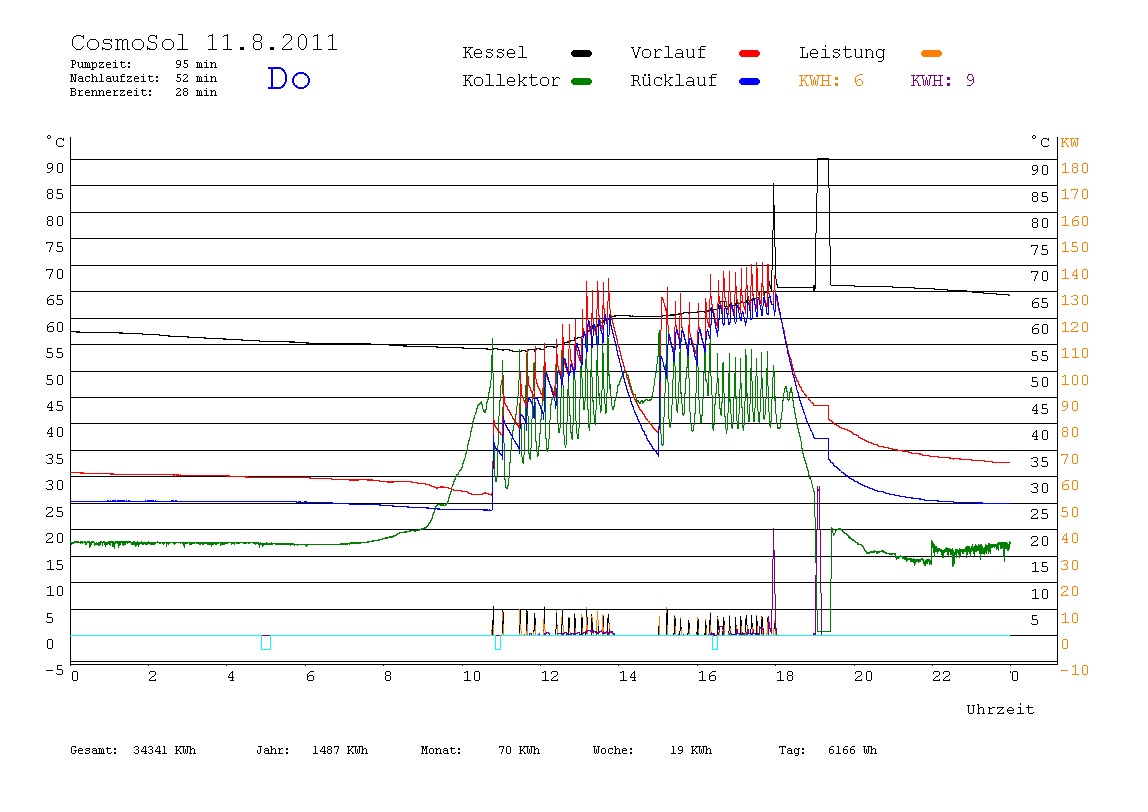Click the blue weekday label 'Do'
This screenshot has width=1148, height=812.
288,78
